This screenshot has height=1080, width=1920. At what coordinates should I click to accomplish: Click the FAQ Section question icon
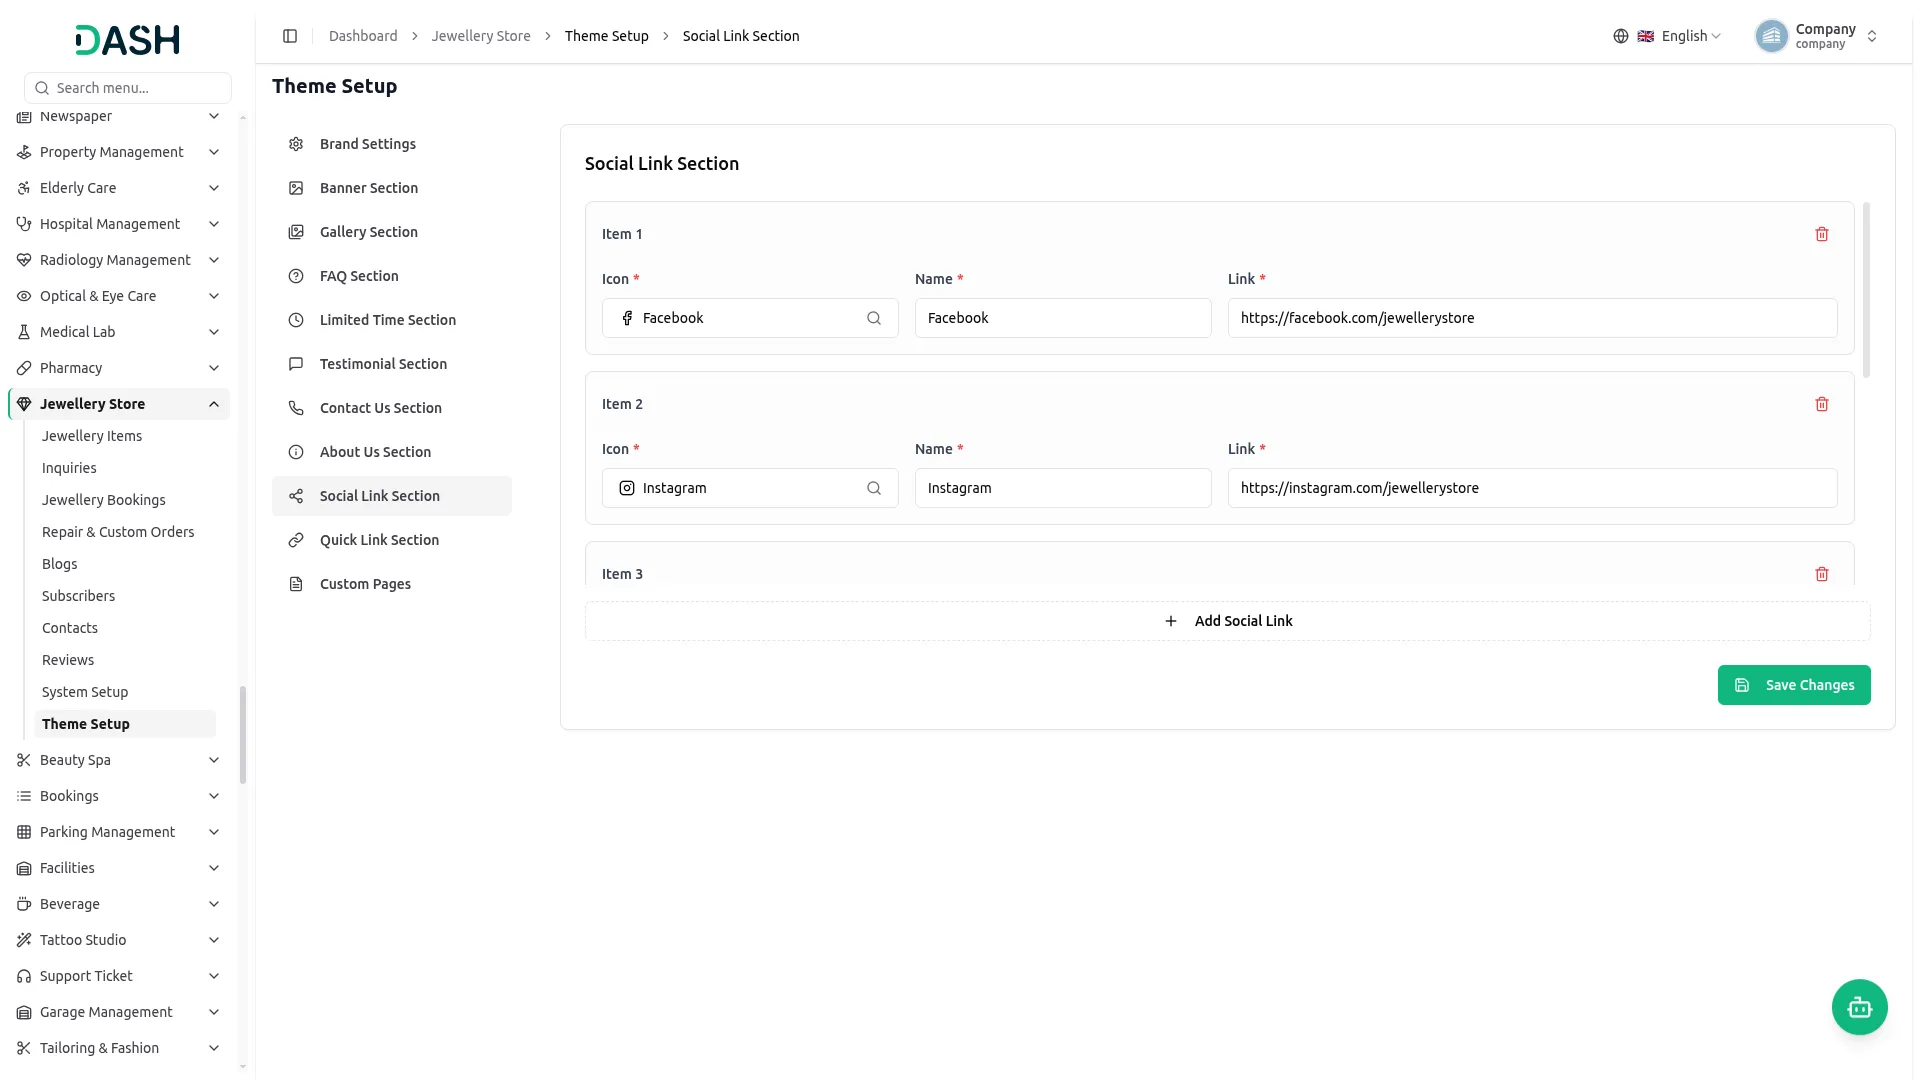(296, 276)
